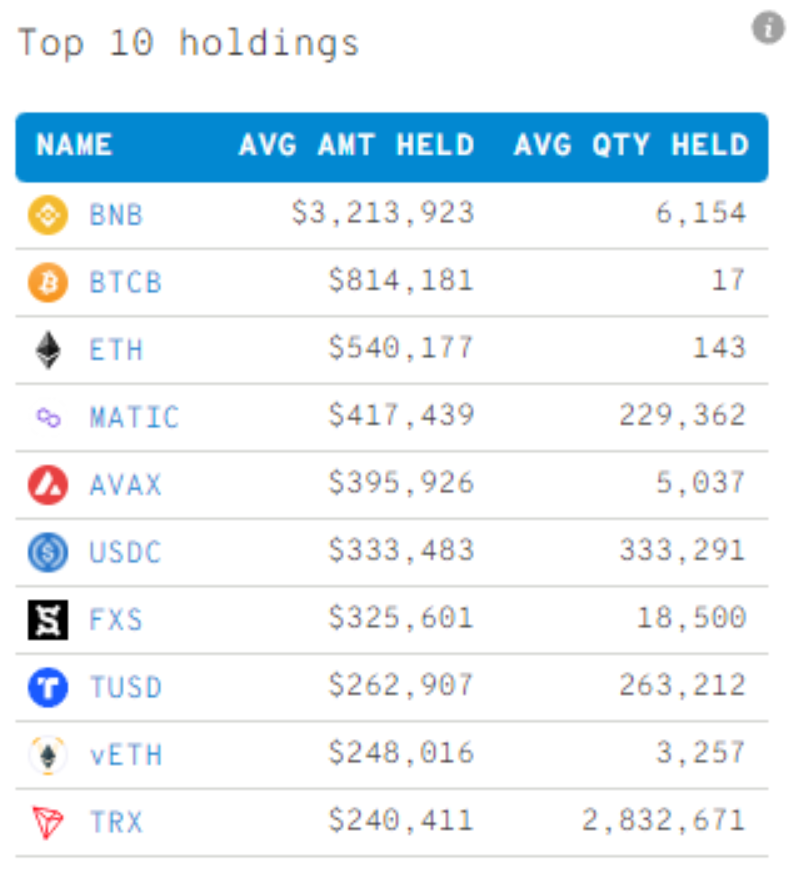This screenshot has height=874, width=793.
Task: Open the BNB token link
Action: click(116, 215)
